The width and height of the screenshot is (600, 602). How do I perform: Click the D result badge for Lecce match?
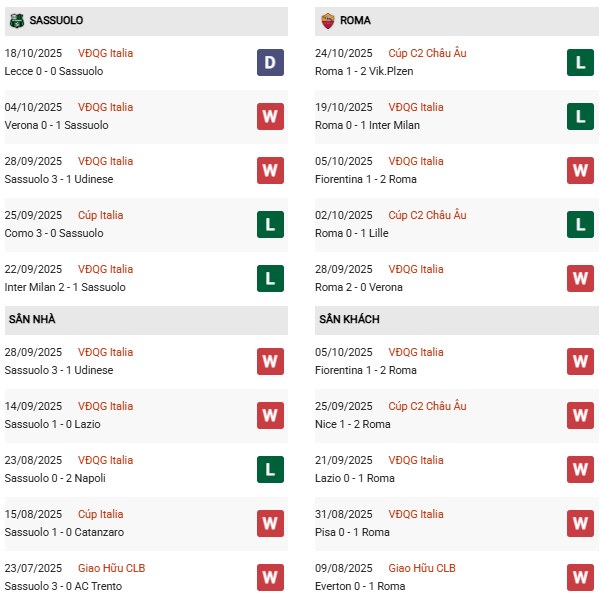[270, 63]
